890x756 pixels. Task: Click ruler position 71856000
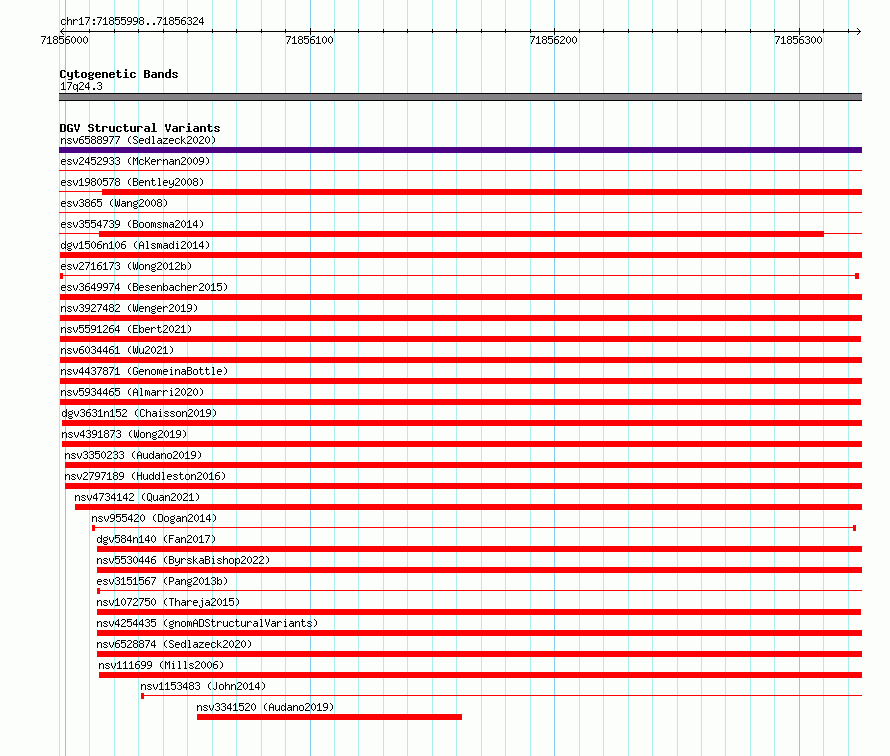click(x=65, y=40)
